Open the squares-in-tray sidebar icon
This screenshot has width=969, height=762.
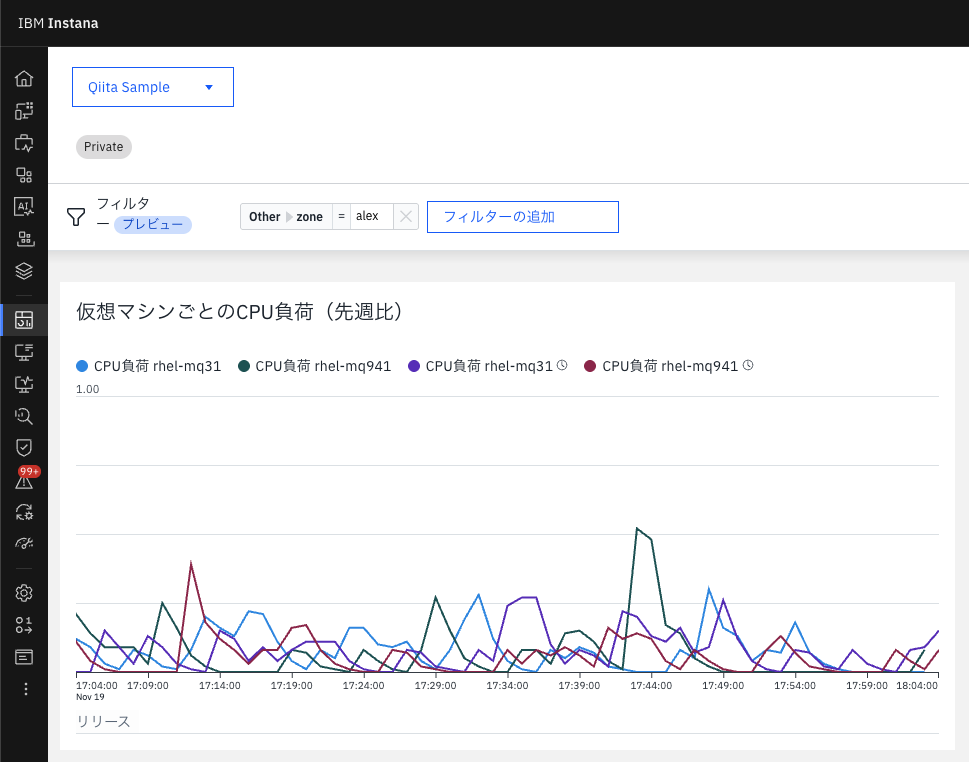point(23,239)
